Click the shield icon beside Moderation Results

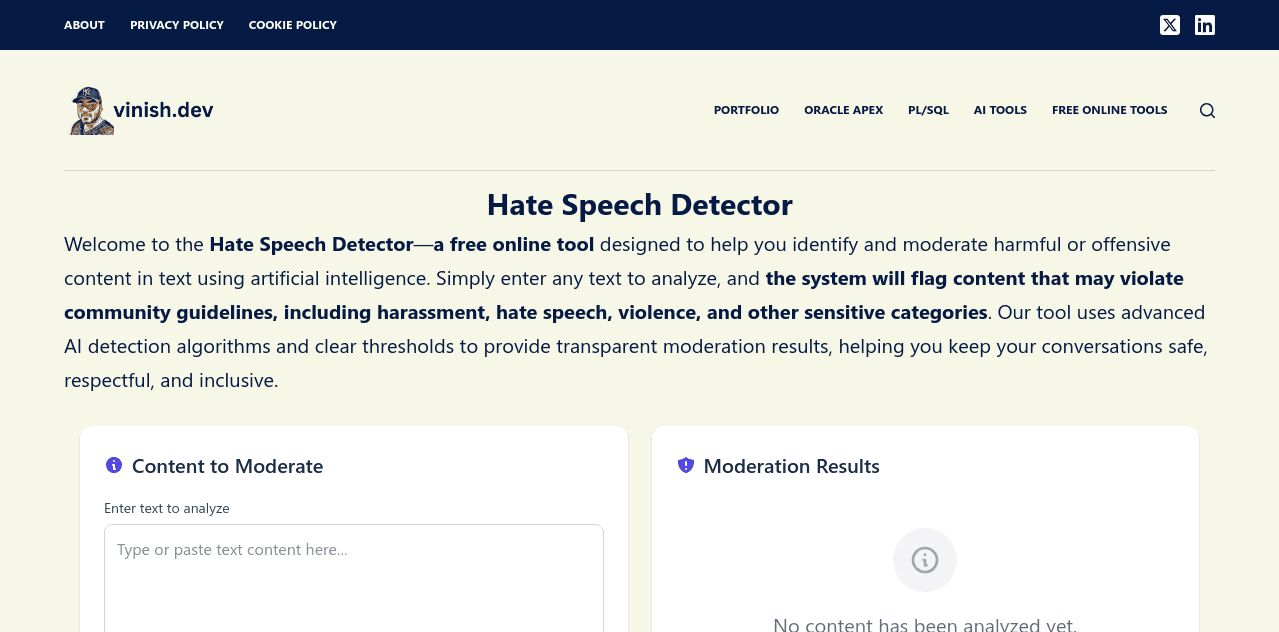coord(685,464)
